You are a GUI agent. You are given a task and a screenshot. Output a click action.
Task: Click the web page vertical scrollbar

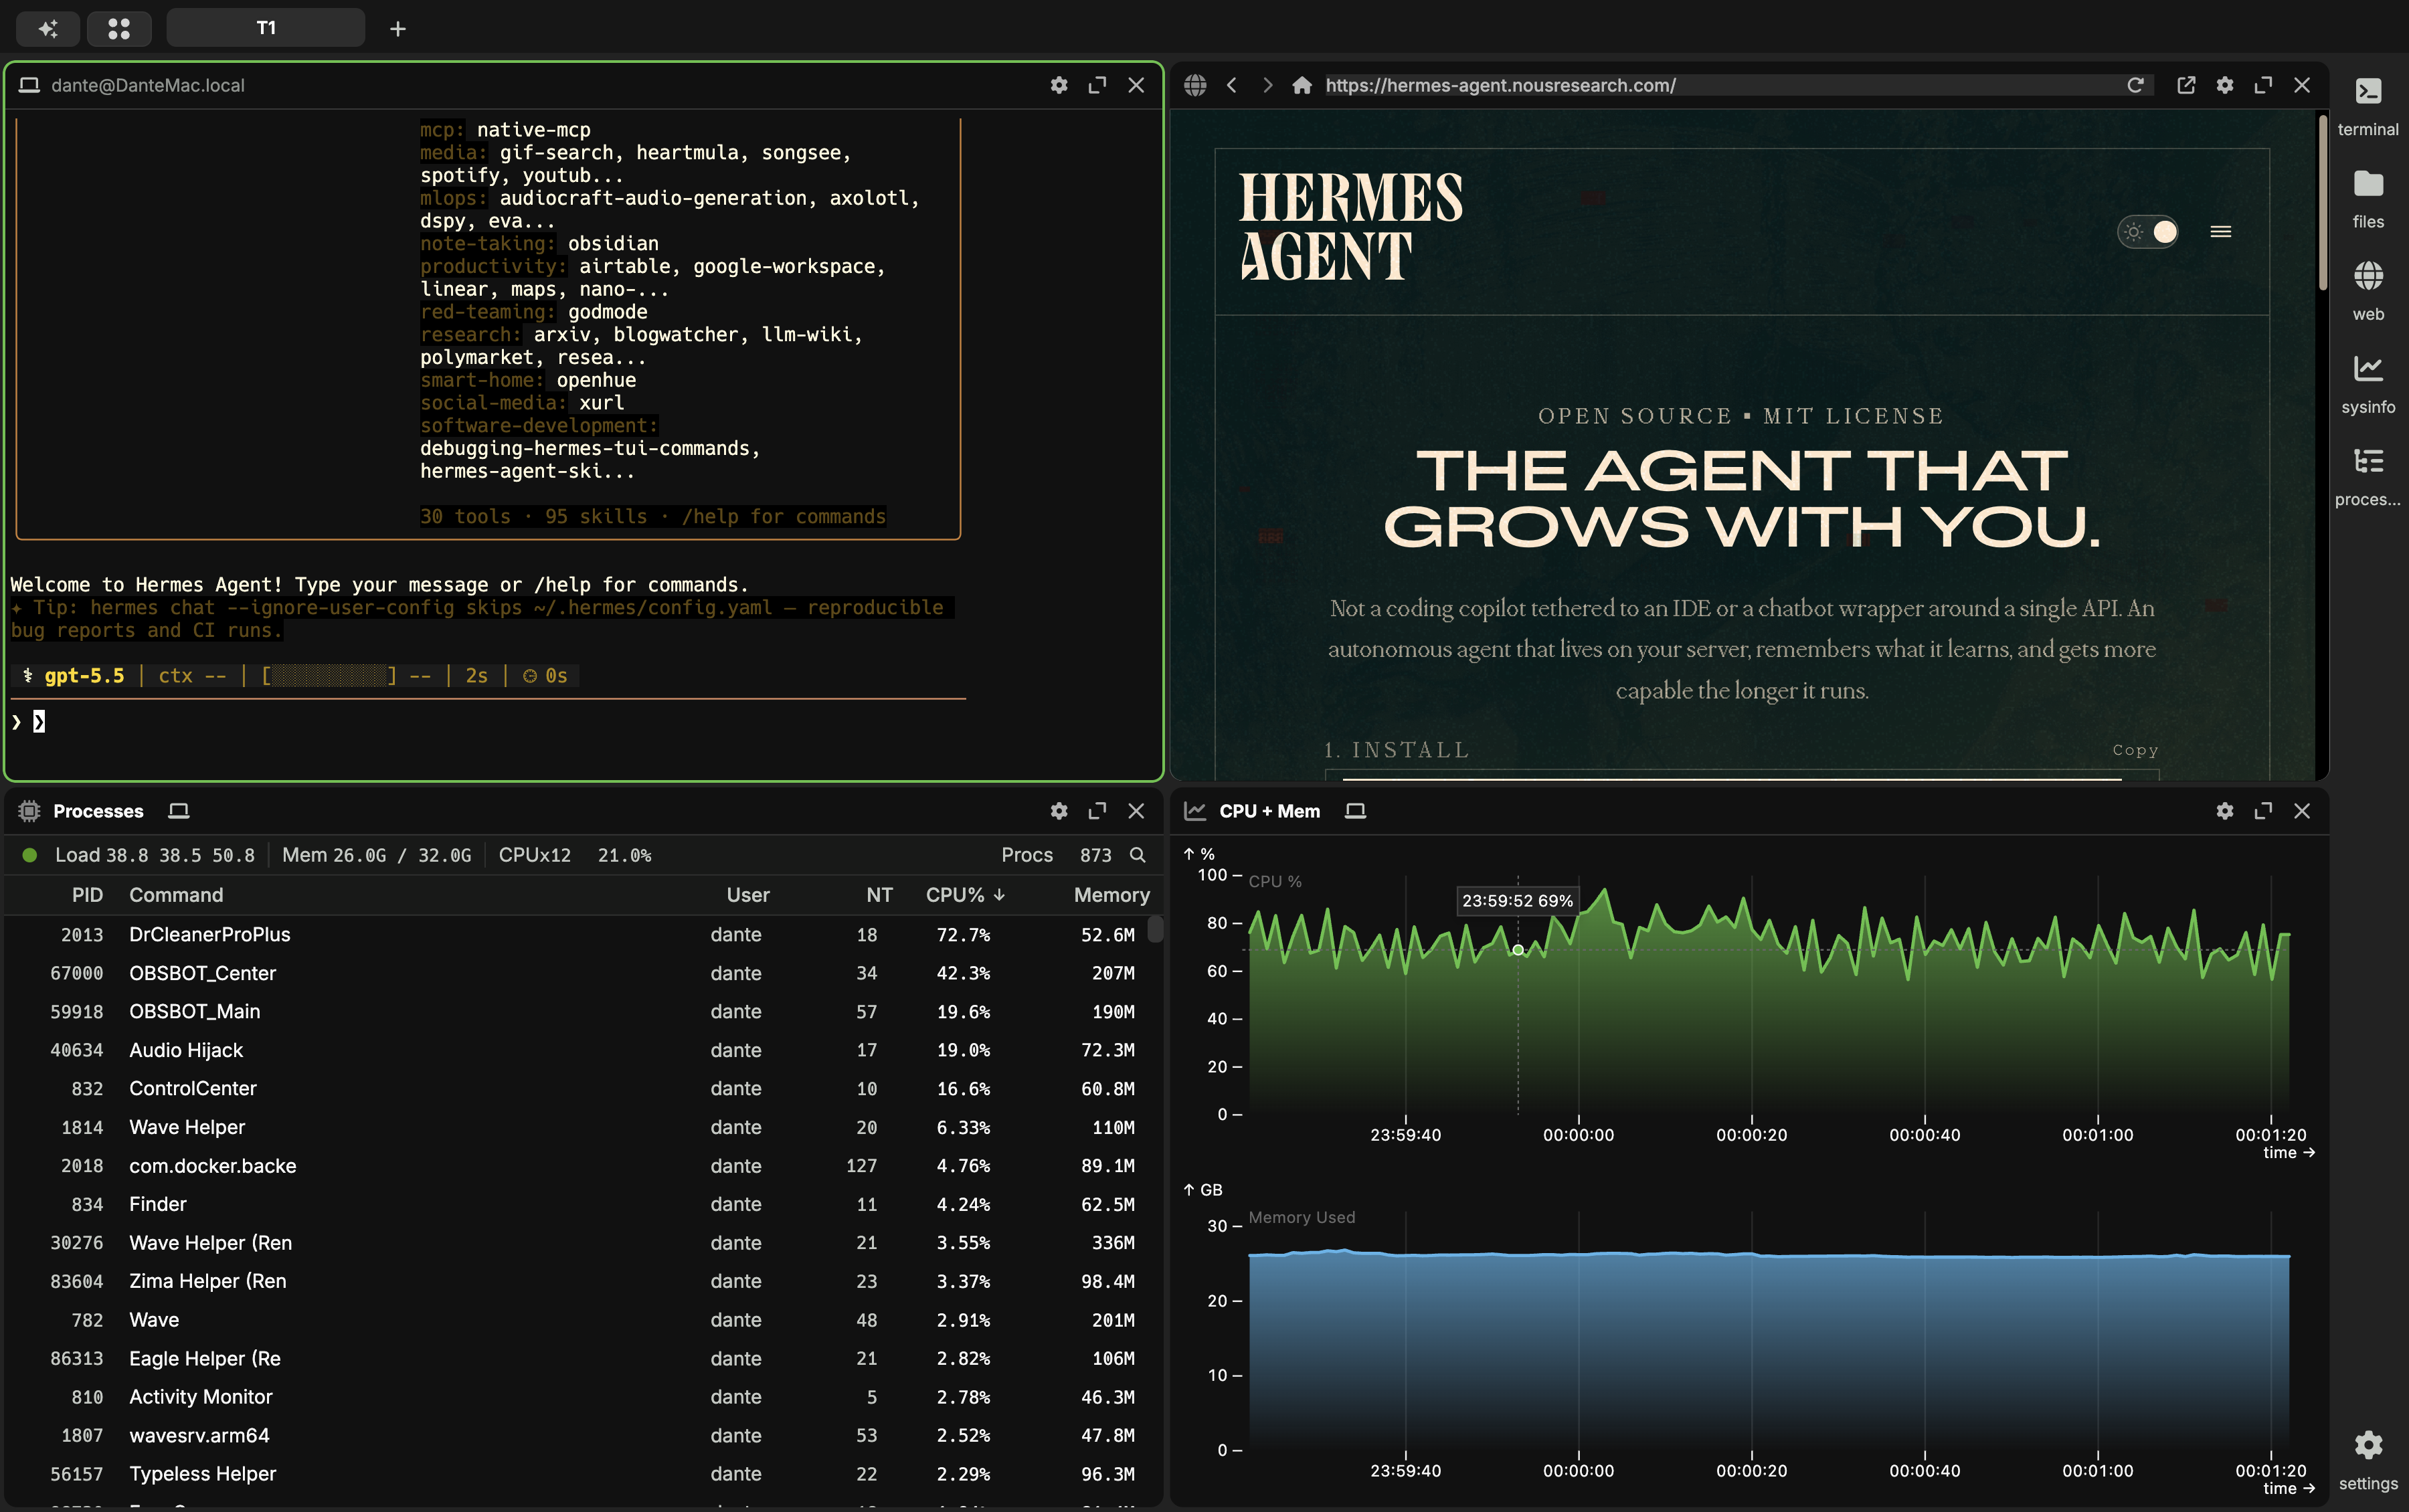click(x=2322, y=203)
